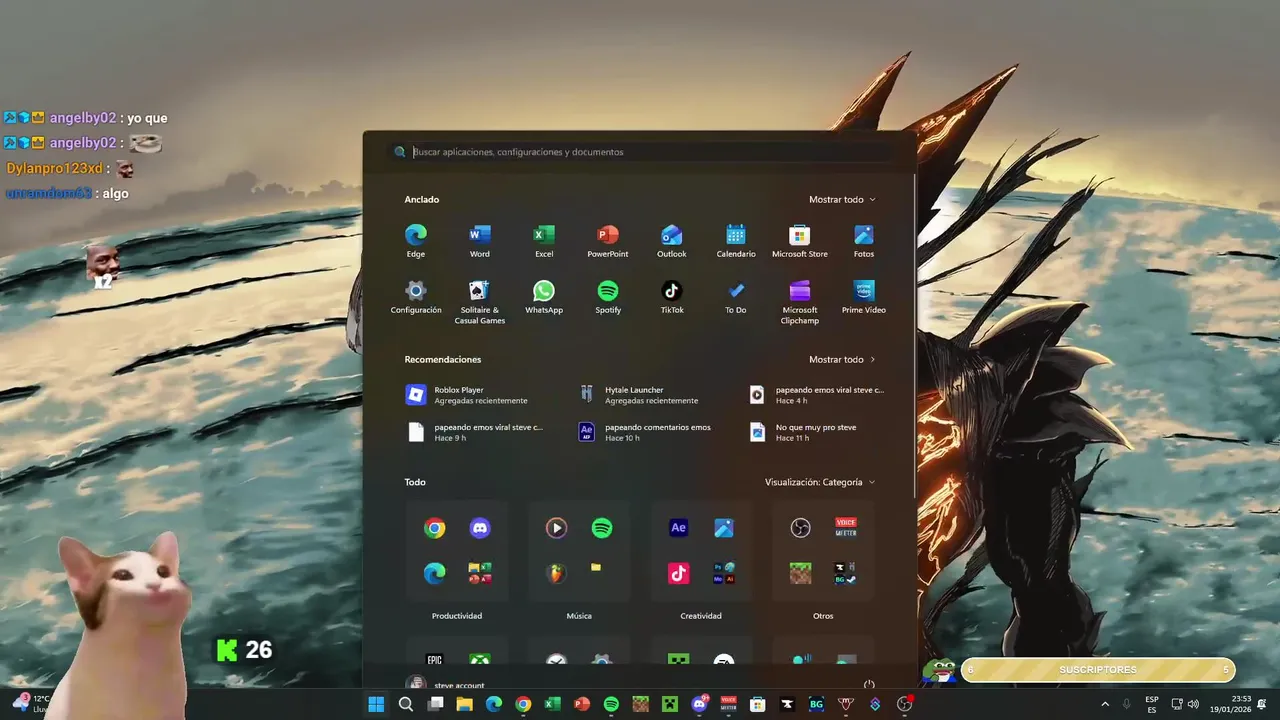Open FL Studio in the Música category
Screen dimensions: 1280x720
556,573
